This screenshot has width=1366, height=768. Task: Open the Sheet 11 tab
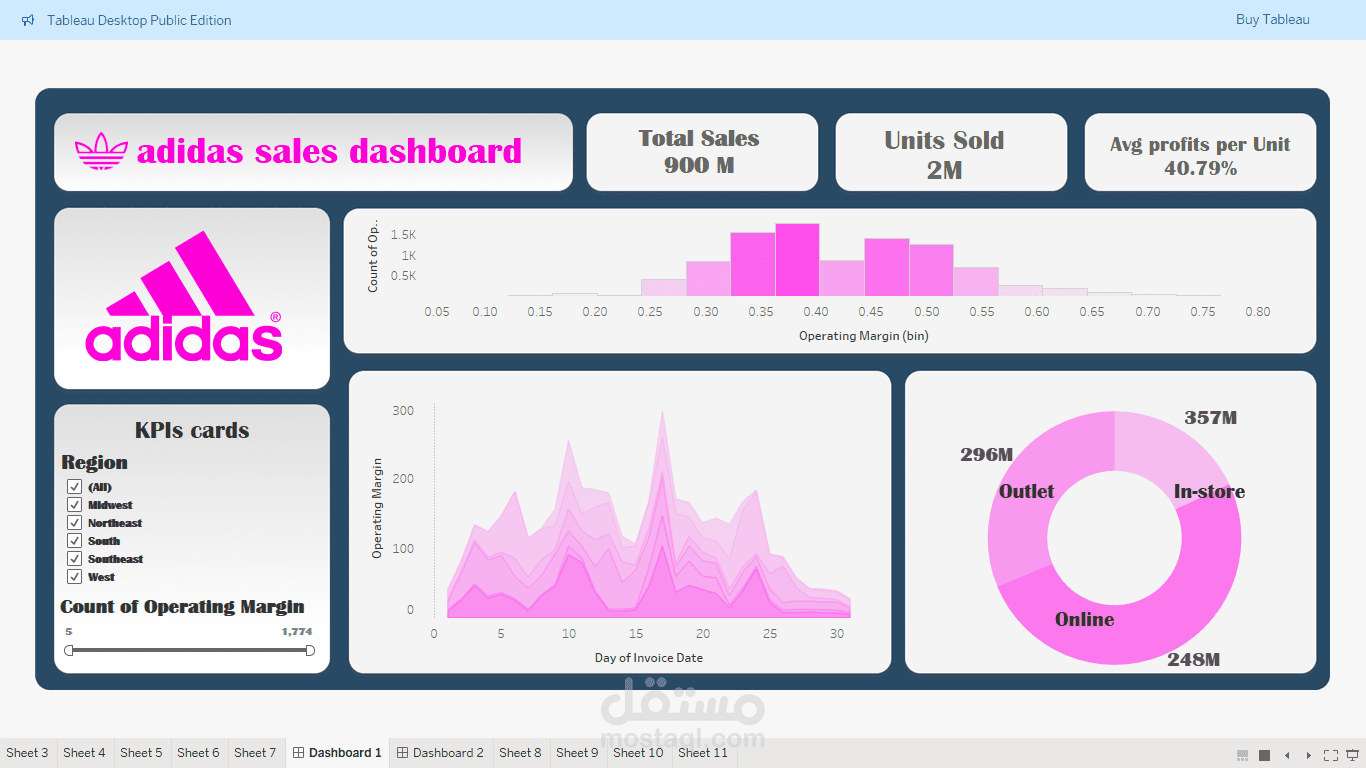(703, 753)
